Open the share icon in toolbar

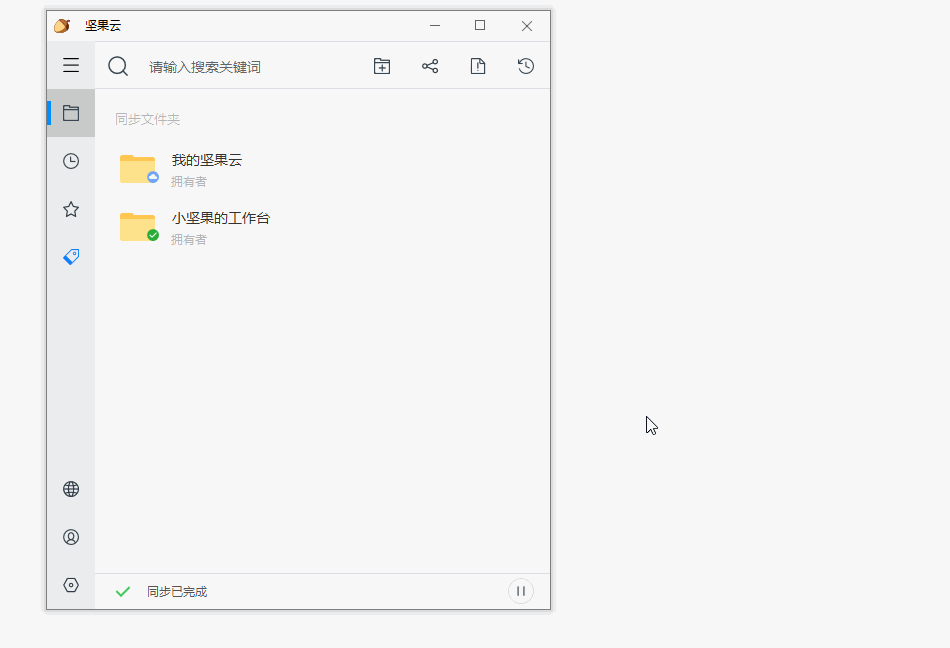click(430, 66)
